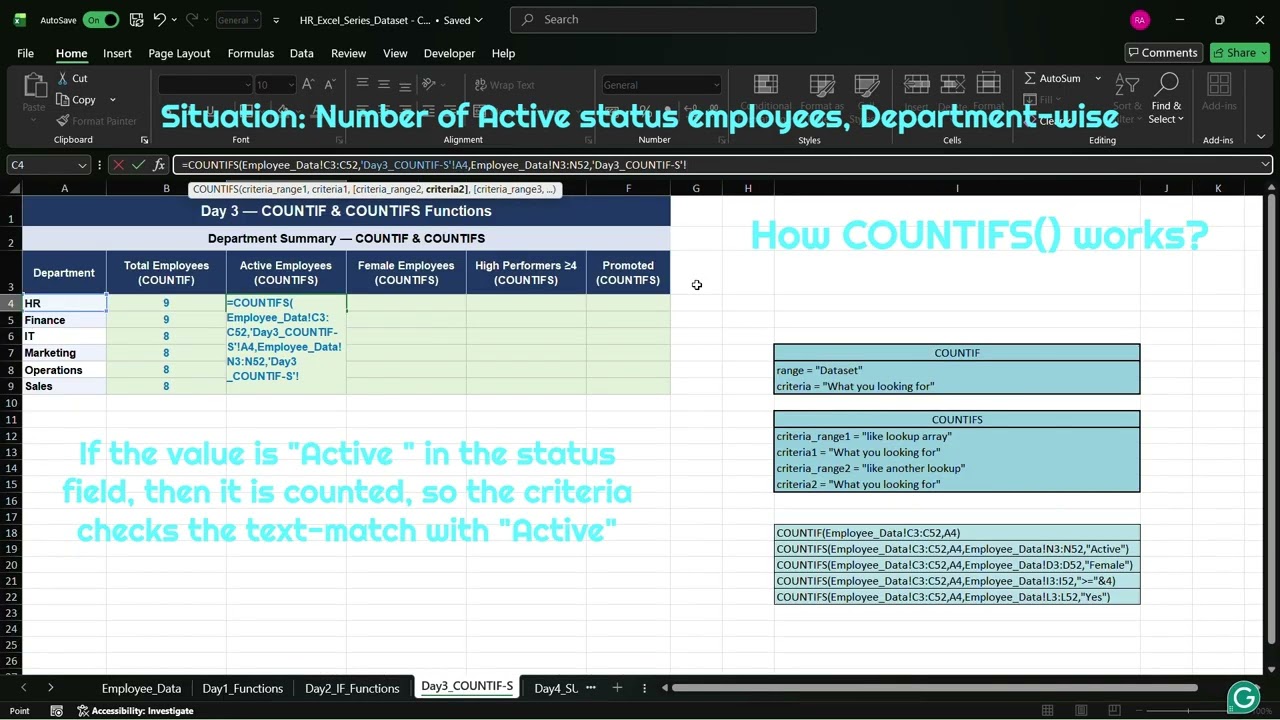Click the middle align icon
The height and width of the screenshot is (720, 1280).
384,84
